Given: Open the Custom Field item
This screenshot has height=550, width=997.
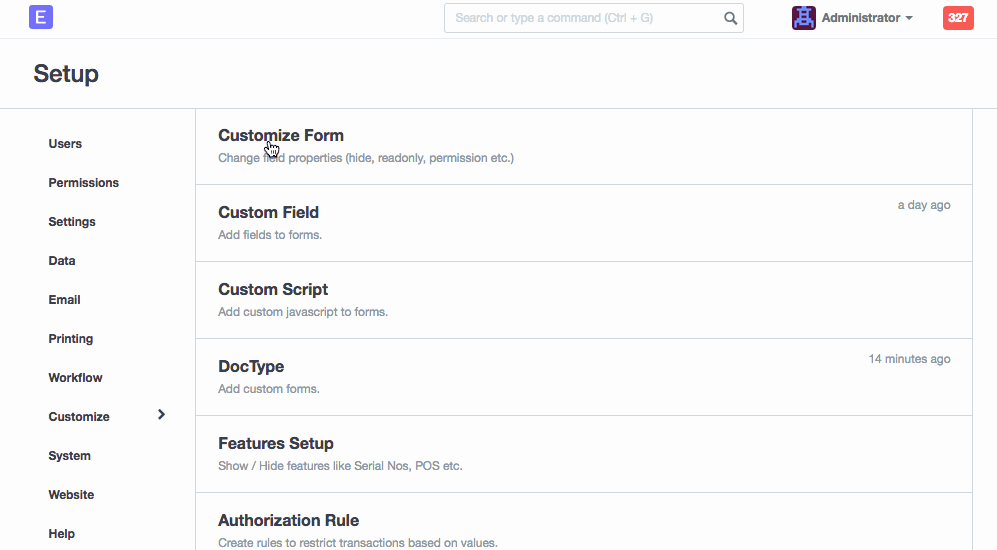Looking at the screenshot, I should point(268,213).
